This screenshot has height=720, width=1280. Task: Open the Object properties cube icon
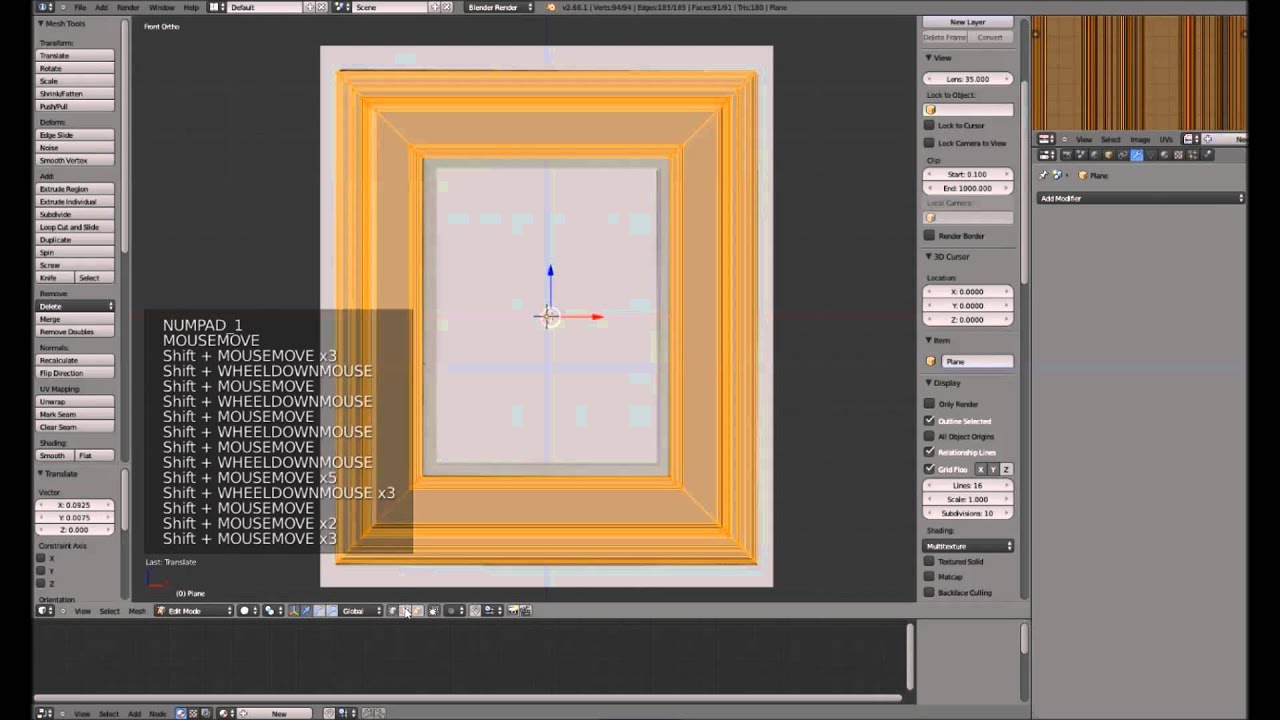tap(1108, 155)
